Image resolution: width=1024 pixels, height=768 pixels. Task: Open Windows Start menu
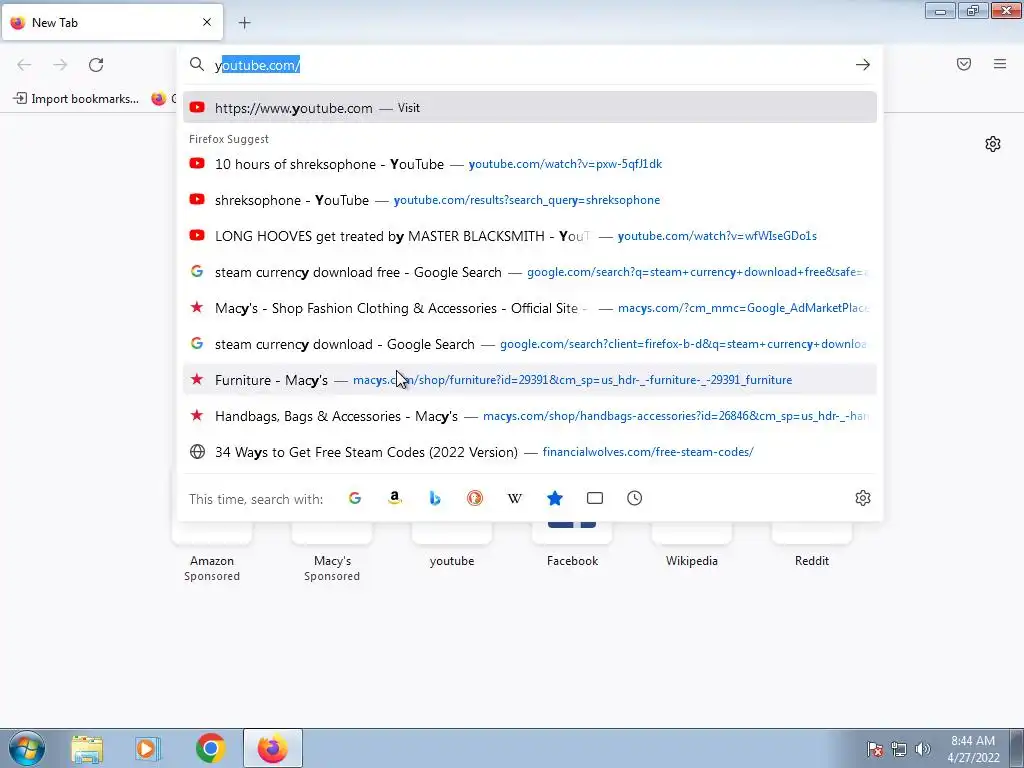pyautogui.click(x=27, y=748)
